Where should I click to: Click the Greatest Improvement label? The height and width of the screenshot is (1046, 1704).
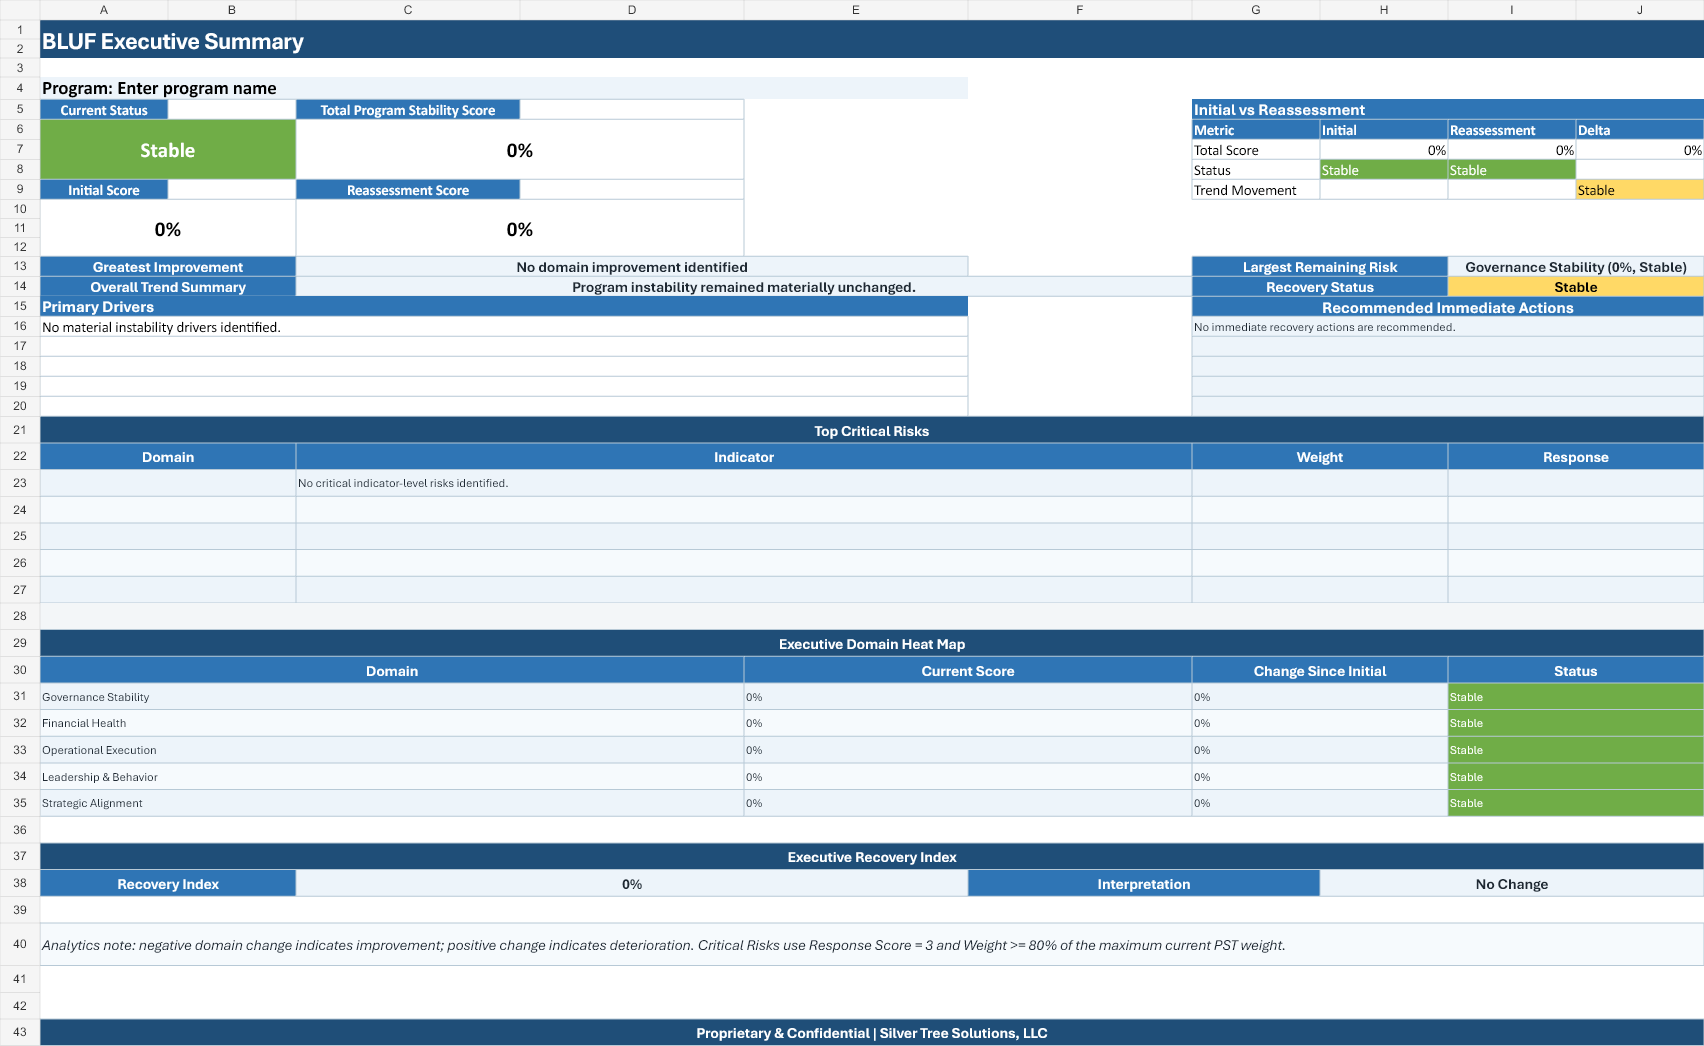click(168, 267)
